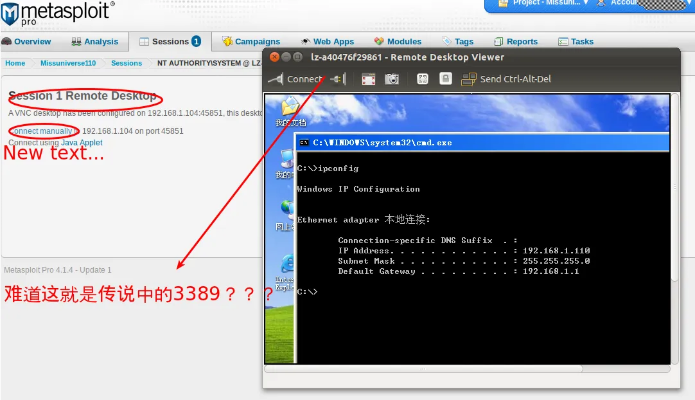Viewport: 695px width, 400px height.
Task: Click the fullscreen film-frame toolbar icon
Action: point(368,79)
